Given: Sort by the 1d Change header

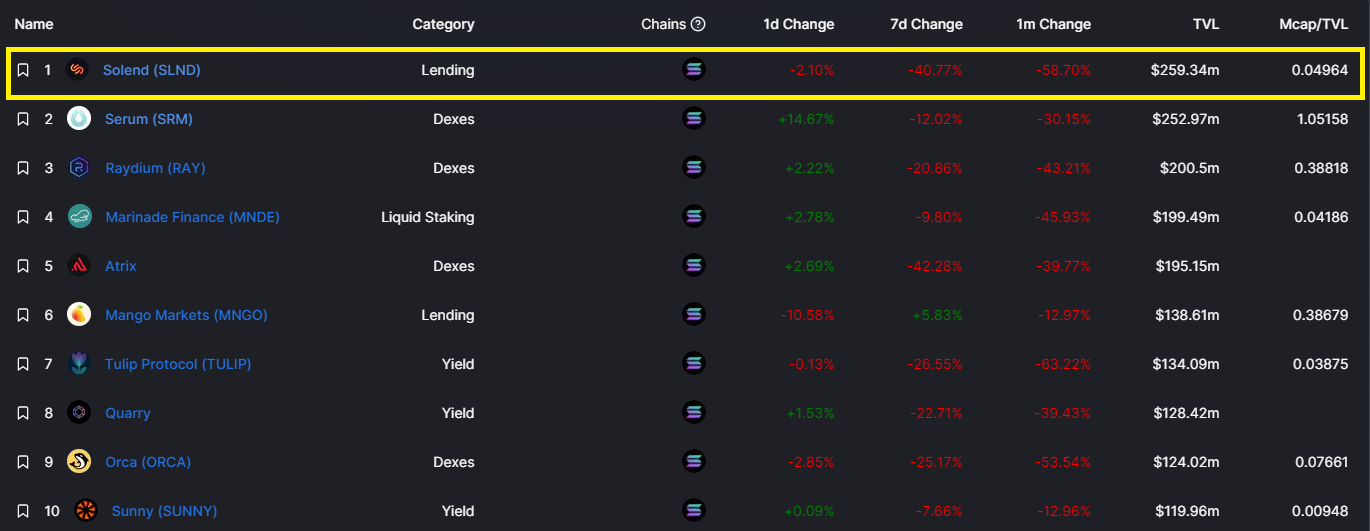Looking at the screenshot, I should click(798, 24).
